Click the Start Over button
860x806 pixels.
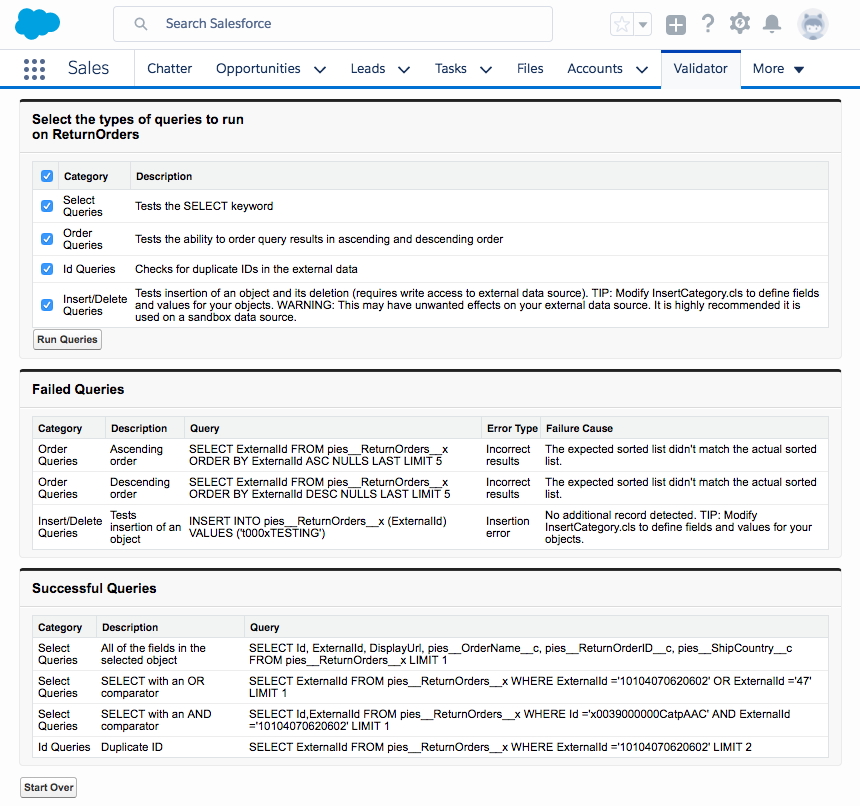click(x=49, y=787)
